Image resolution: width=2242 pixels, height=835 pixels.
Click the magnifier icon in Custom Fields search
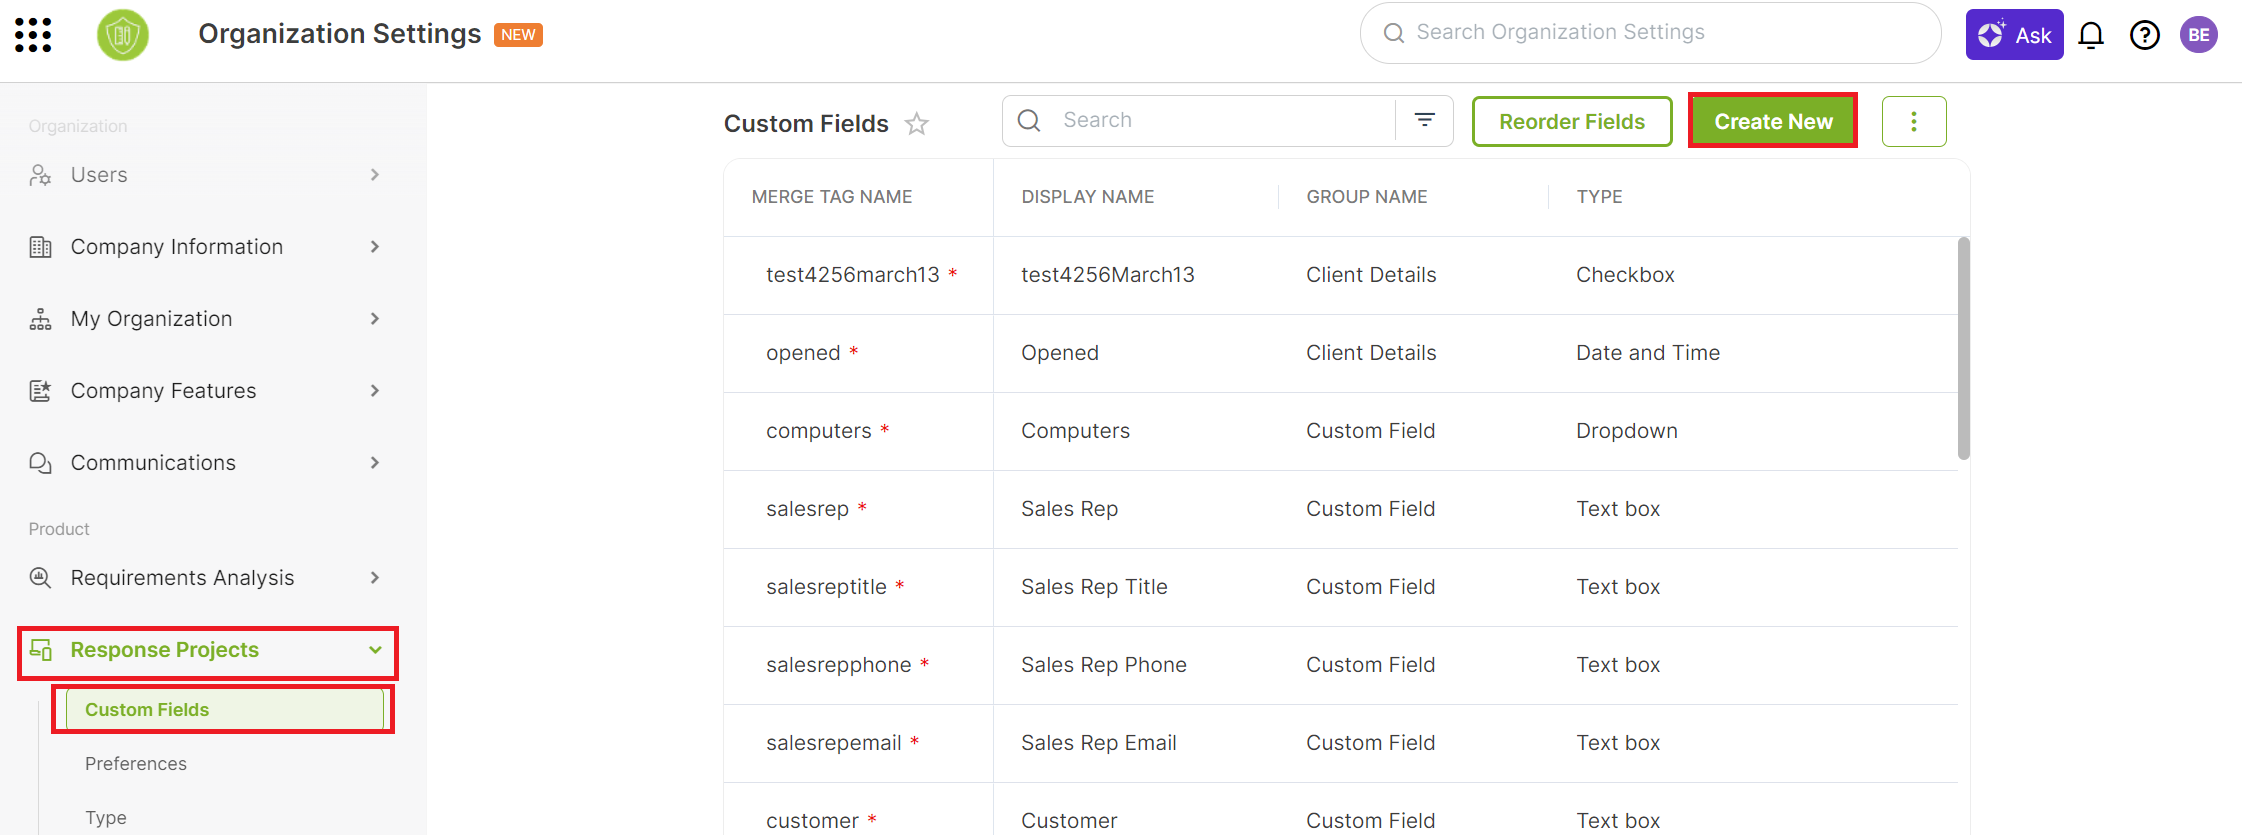[x=1029, y=120]
